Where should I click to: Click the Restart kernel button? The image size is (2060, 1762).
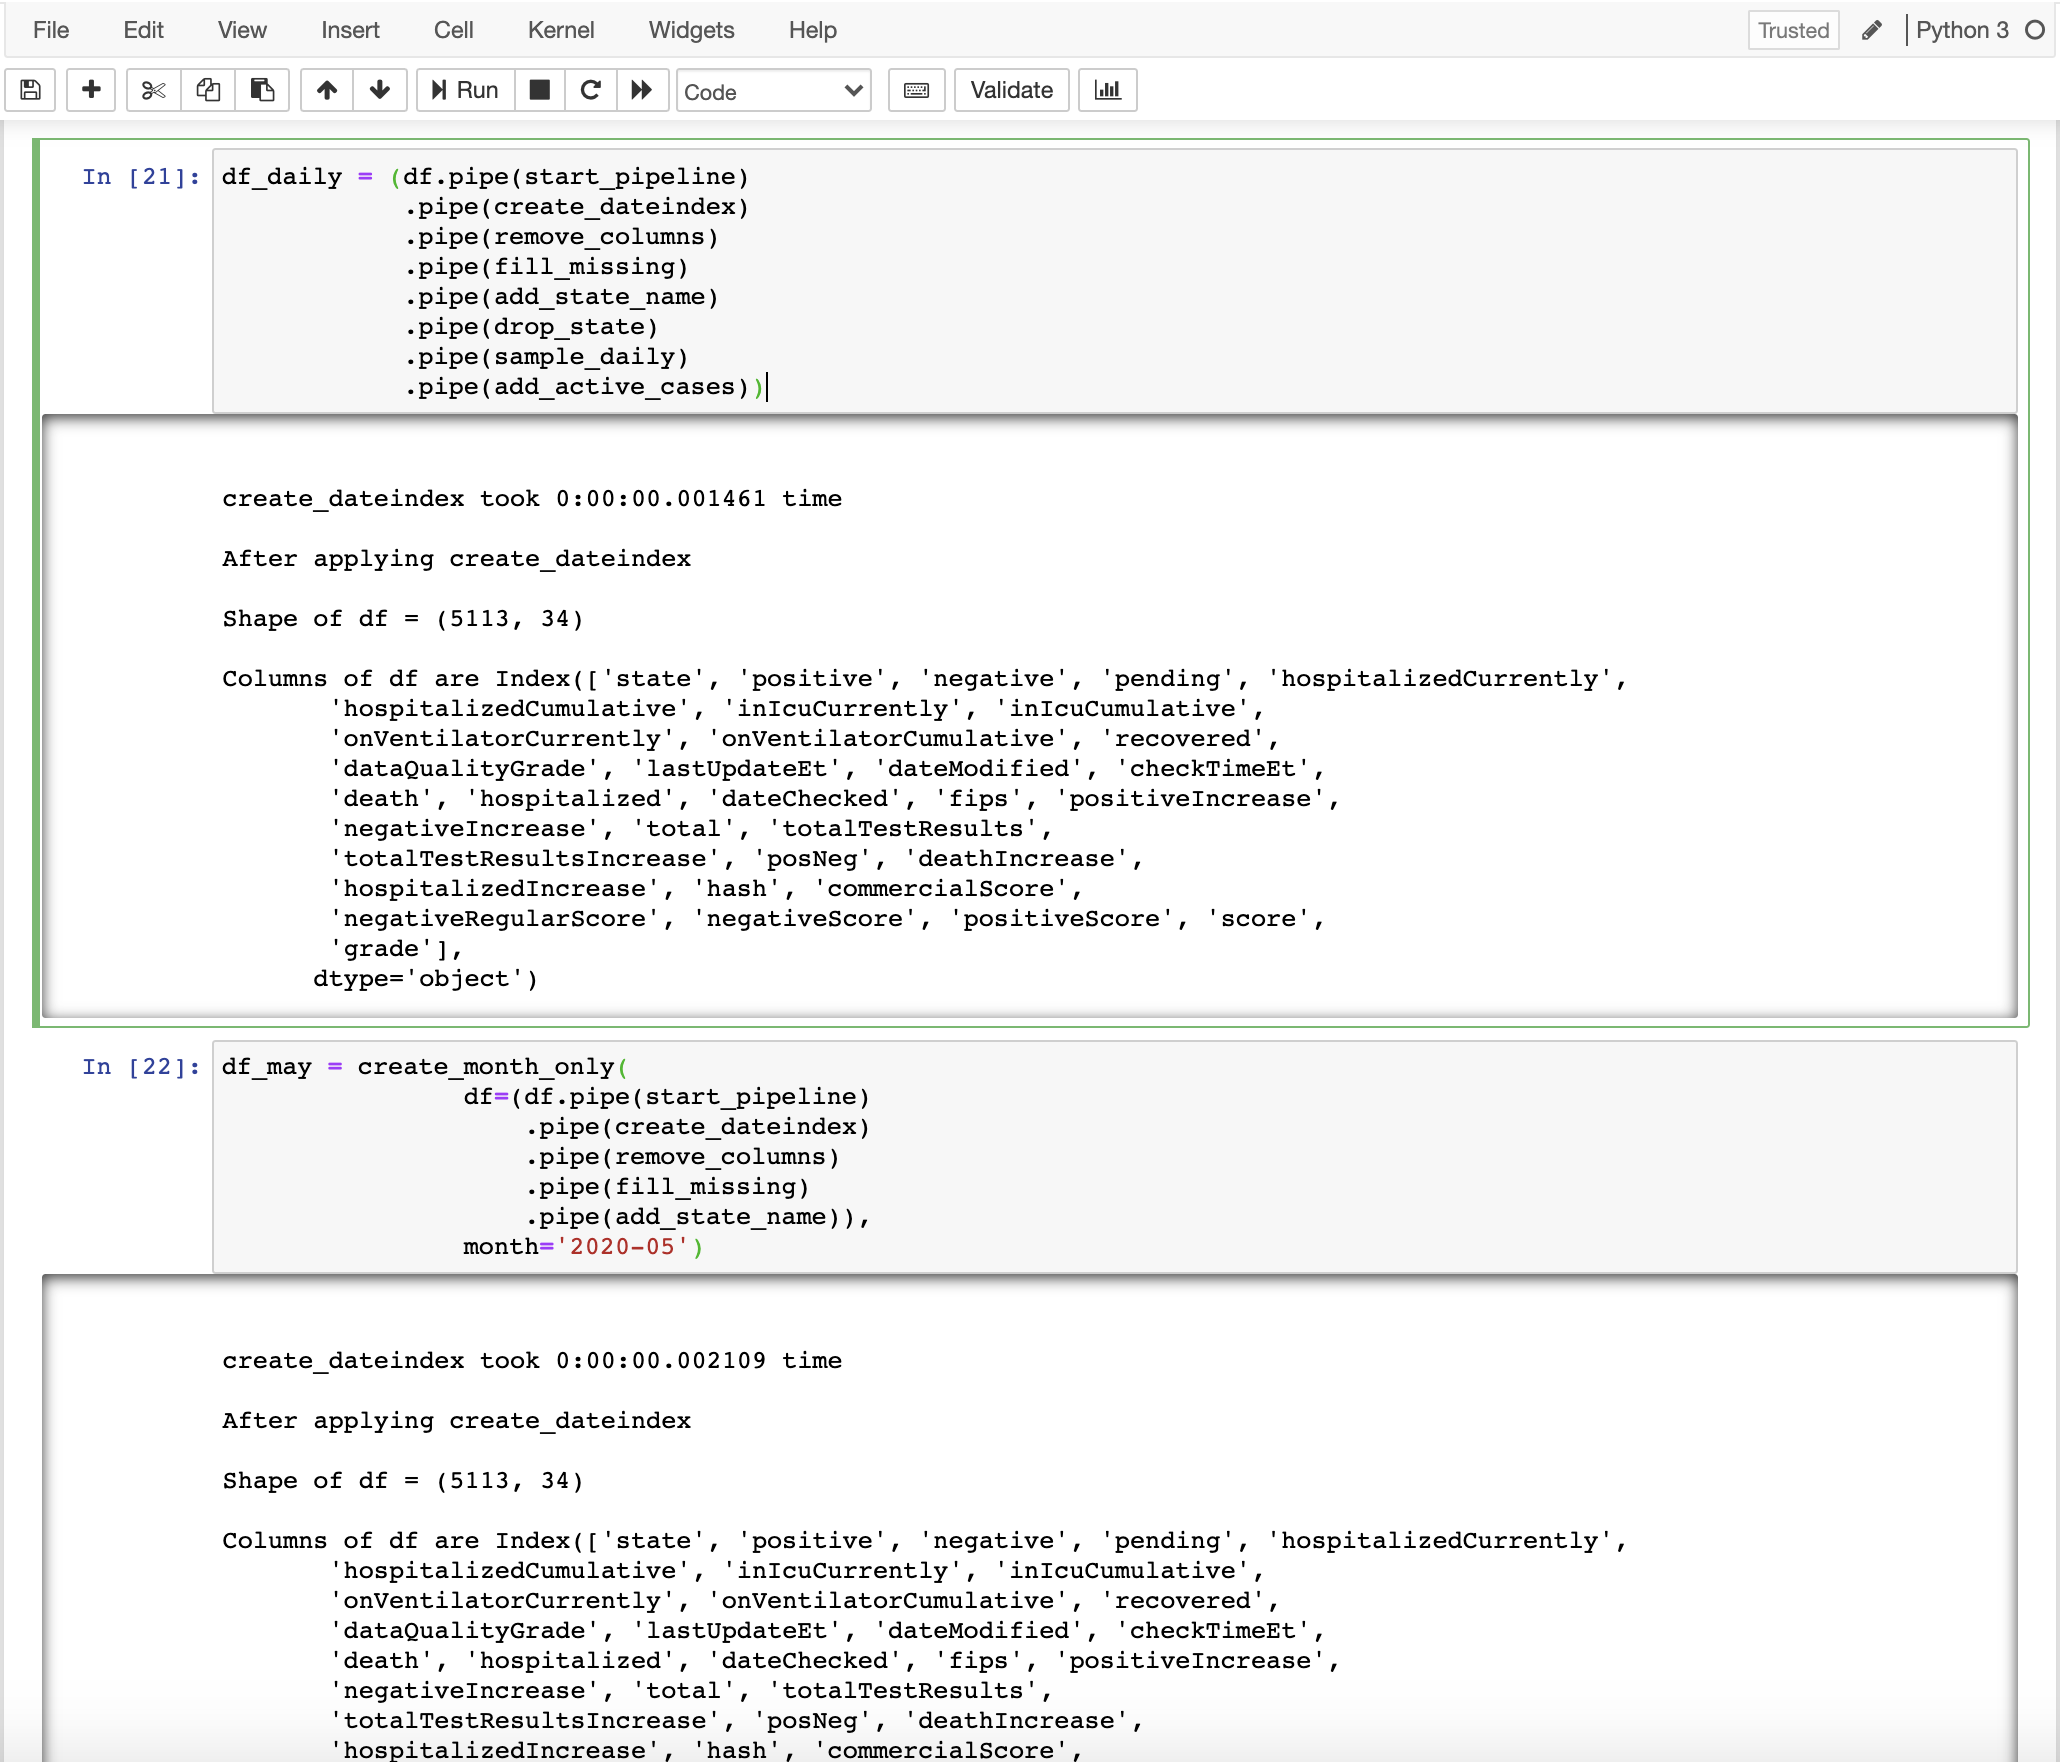(x=592, y=89)
